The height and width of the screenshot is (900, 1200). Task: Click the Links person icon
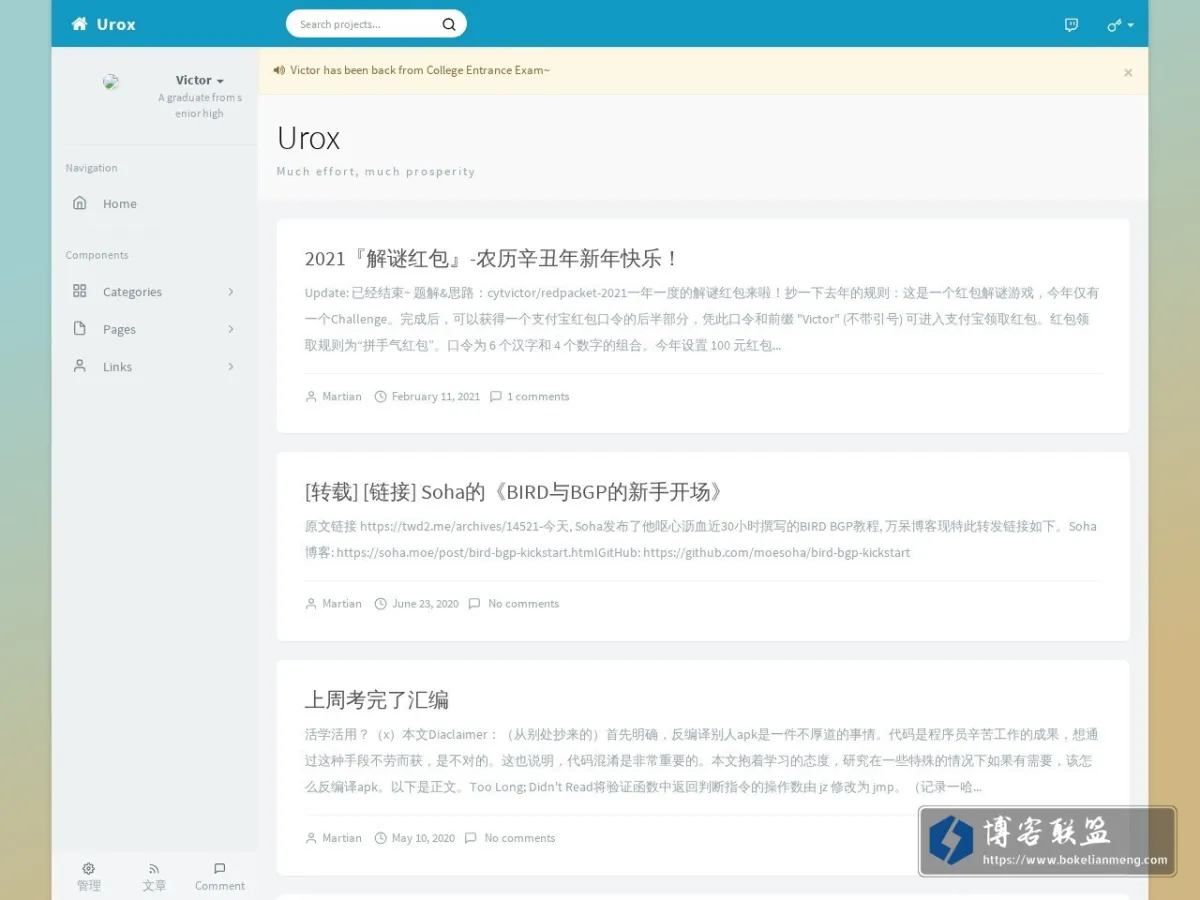(x=80, y=366)
